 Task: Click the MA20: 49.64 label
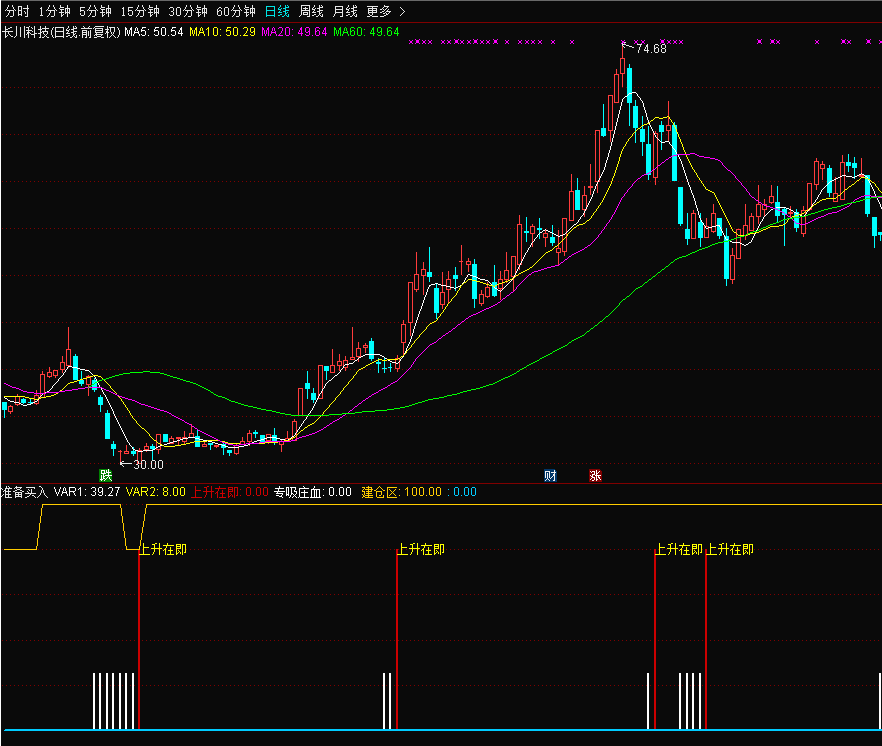(294, 32)
